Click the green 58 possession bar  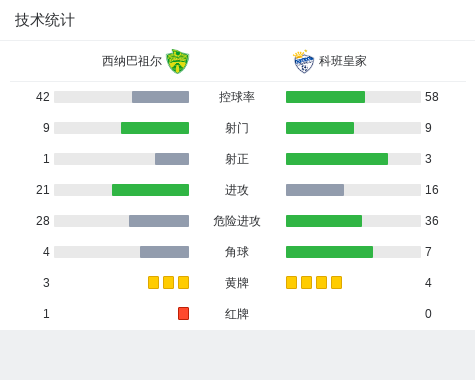[x=325, y=97]
